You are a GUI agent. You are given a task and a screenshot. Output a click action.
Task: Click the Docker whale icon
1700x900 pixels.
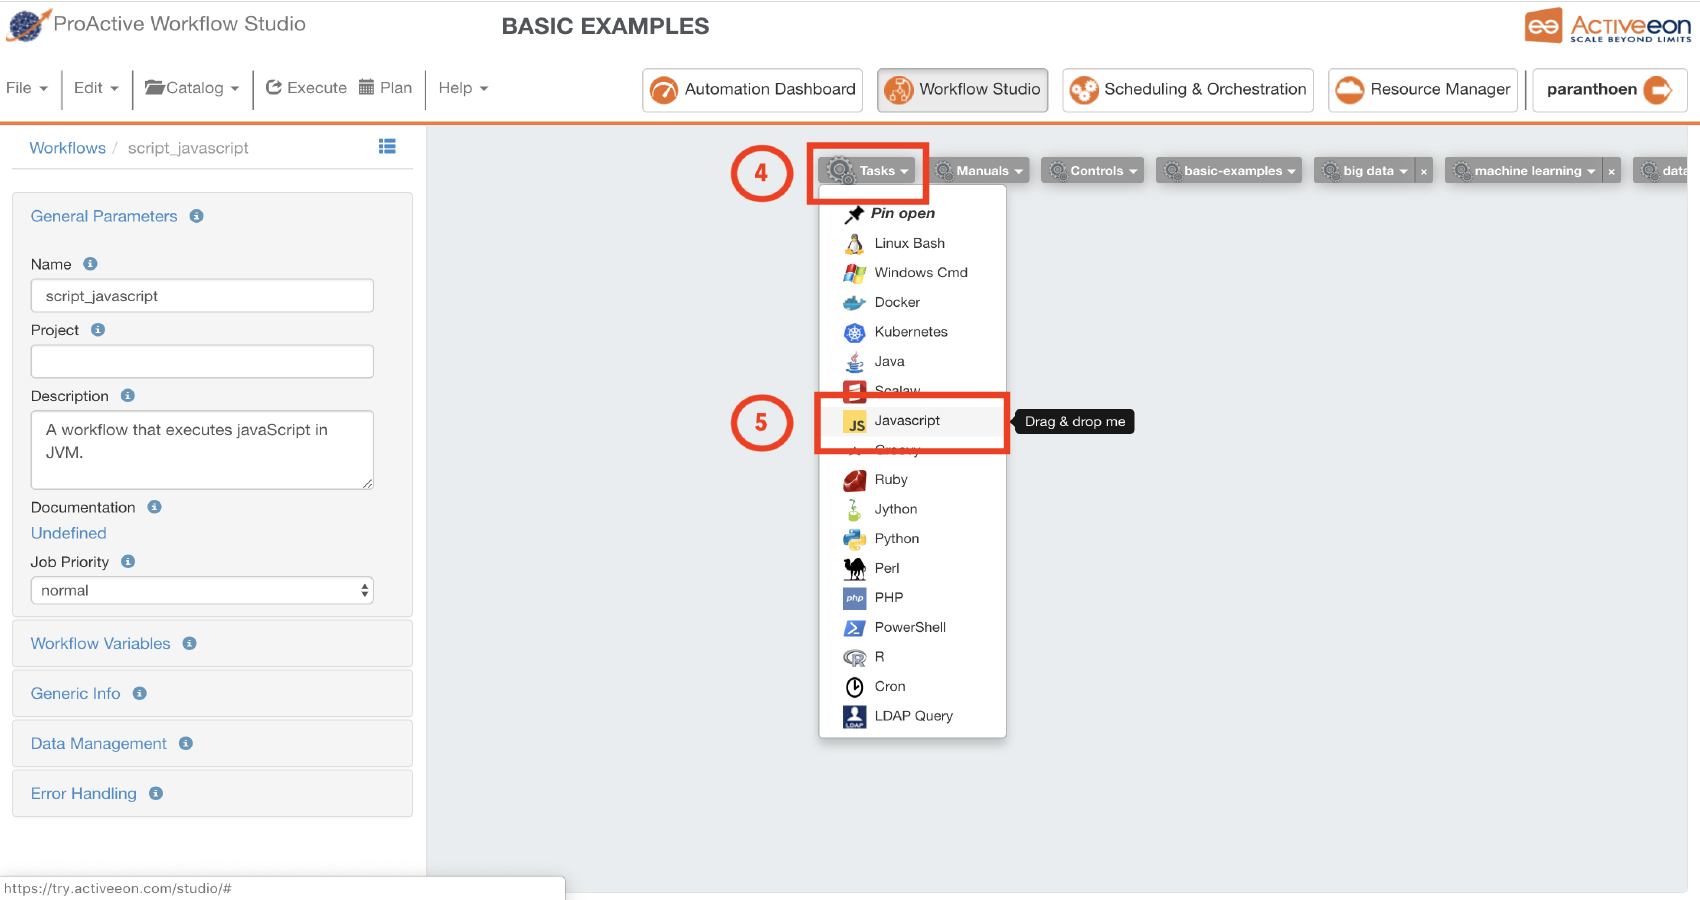(854, 302)
